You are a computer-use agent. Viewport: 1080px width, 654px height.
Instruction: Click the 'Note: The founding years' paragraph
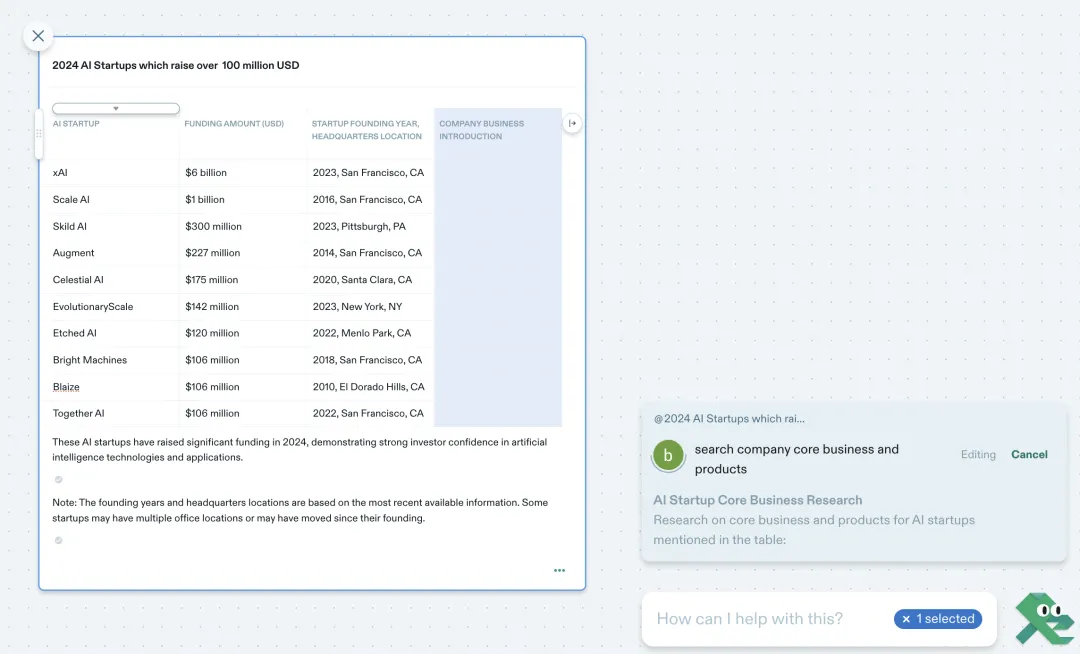(300, 510)
